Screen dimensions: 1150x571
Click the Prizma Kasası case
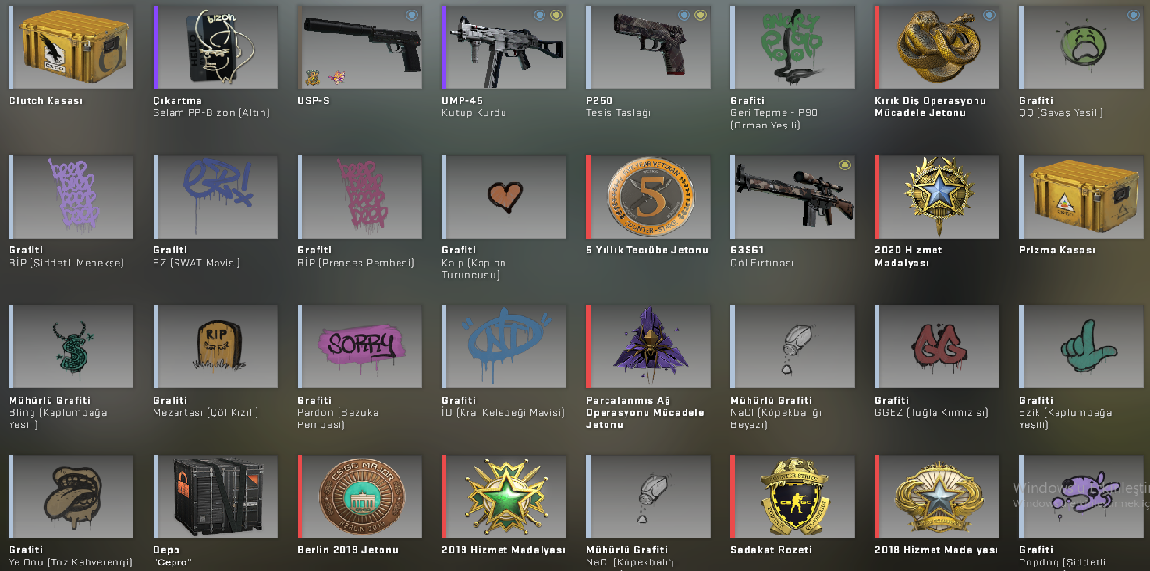coord(1082,197)
